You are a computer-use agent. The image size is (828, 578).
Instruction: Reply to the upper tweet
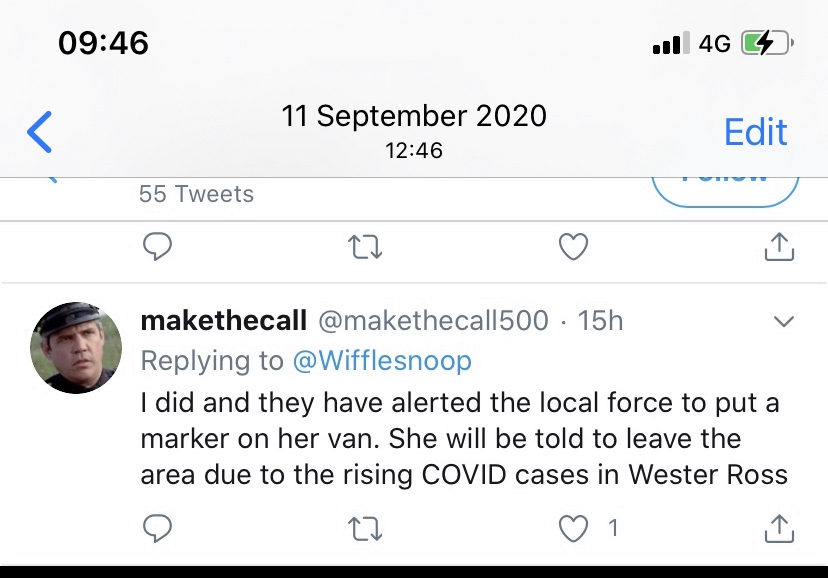157,247
